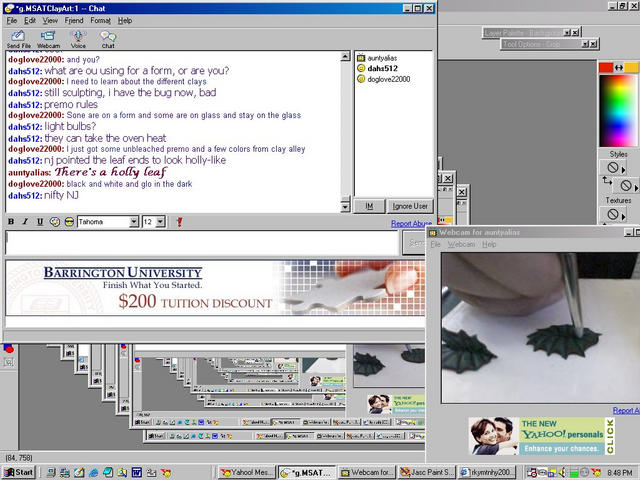This screenshot has width=640, height=480.
Task: Click the Windows Start button
Action: (x=19, y=472)
